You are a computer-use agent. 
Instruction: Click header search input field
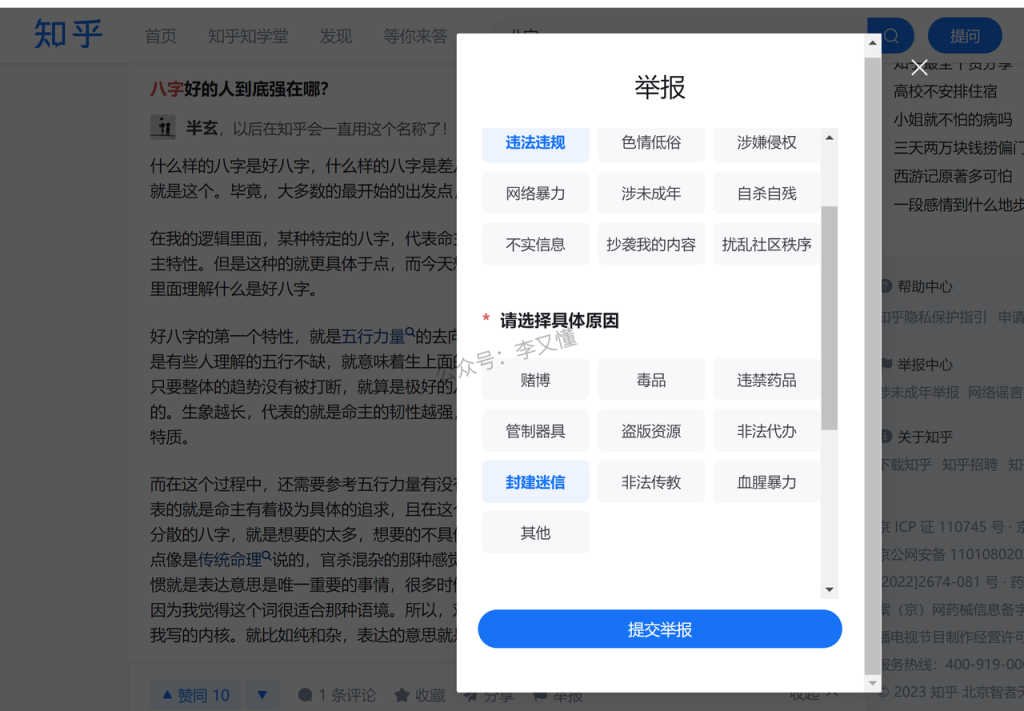[x=679, y=26]
